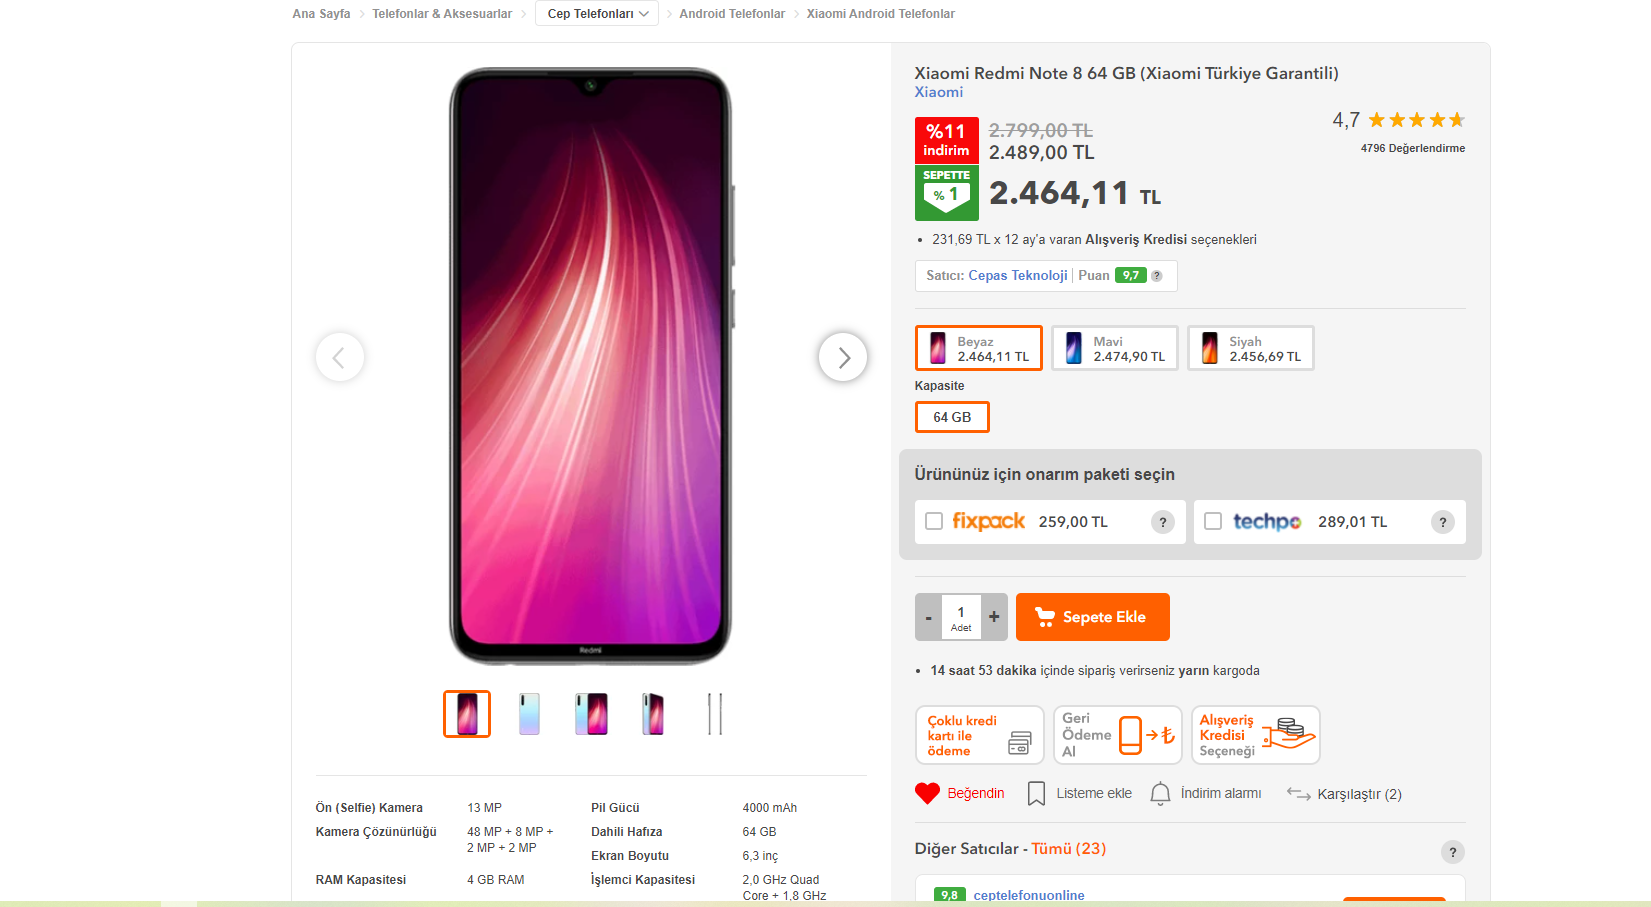
Task: Expand the Cep Telefonları breadcrumb dropdown
Action: click(x=597, y=14)
